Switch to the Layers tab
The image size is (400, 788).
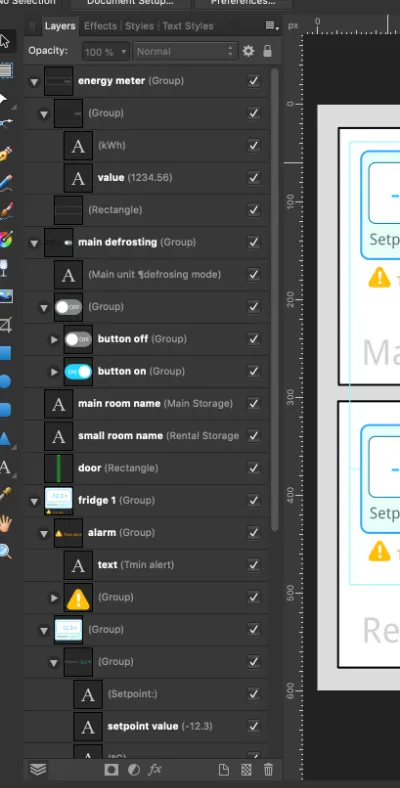pyautogui.click(x=60, y=26)
